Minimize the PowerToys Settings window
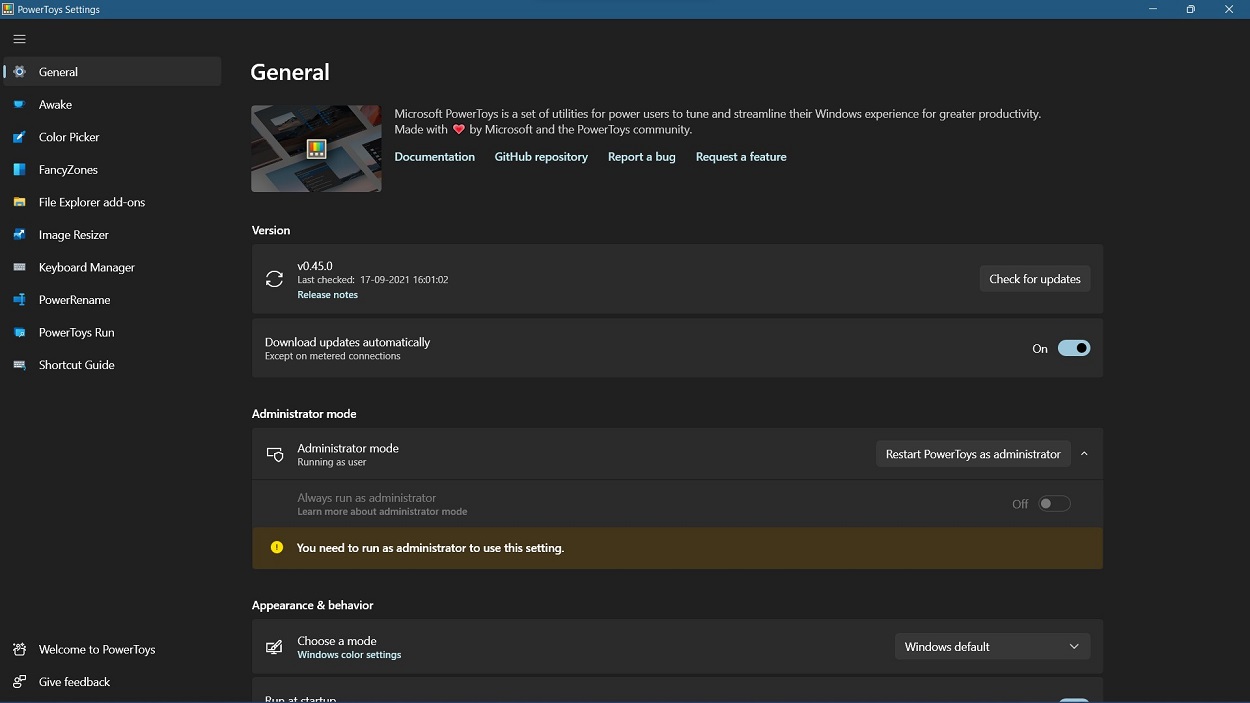 [x=1153, y=9]
